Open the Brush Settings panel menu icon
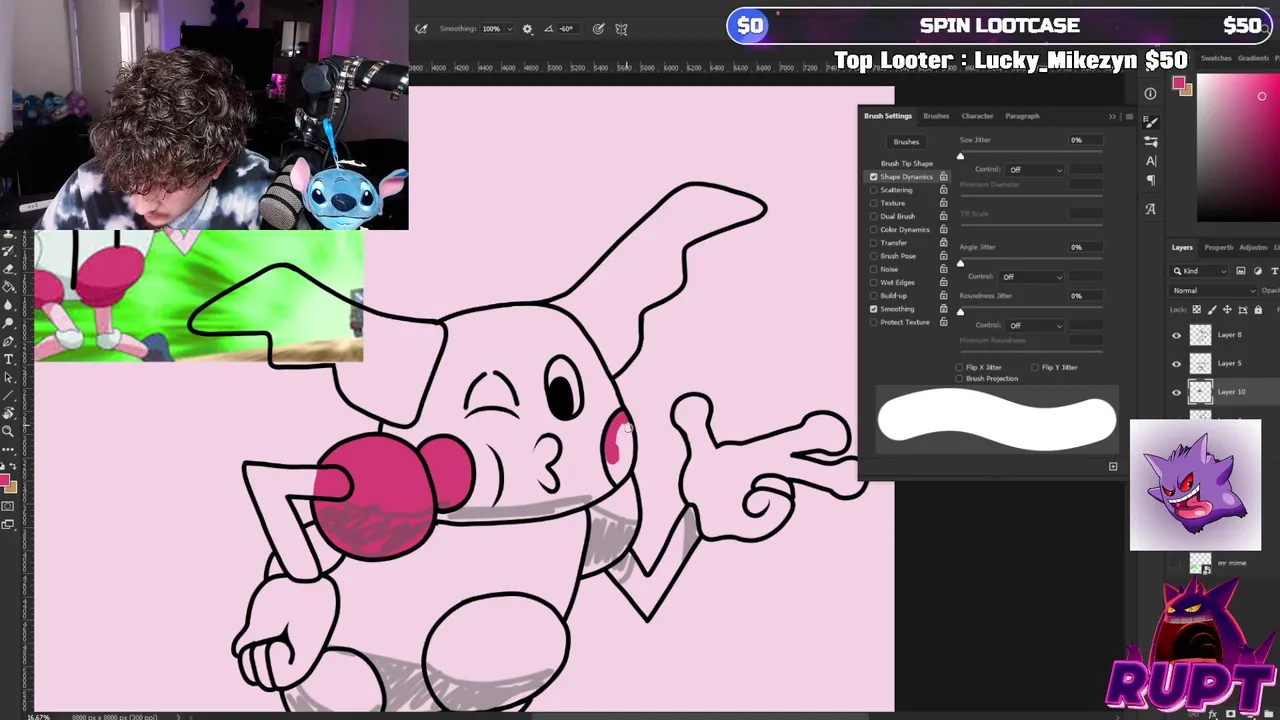 [1129, 117]
